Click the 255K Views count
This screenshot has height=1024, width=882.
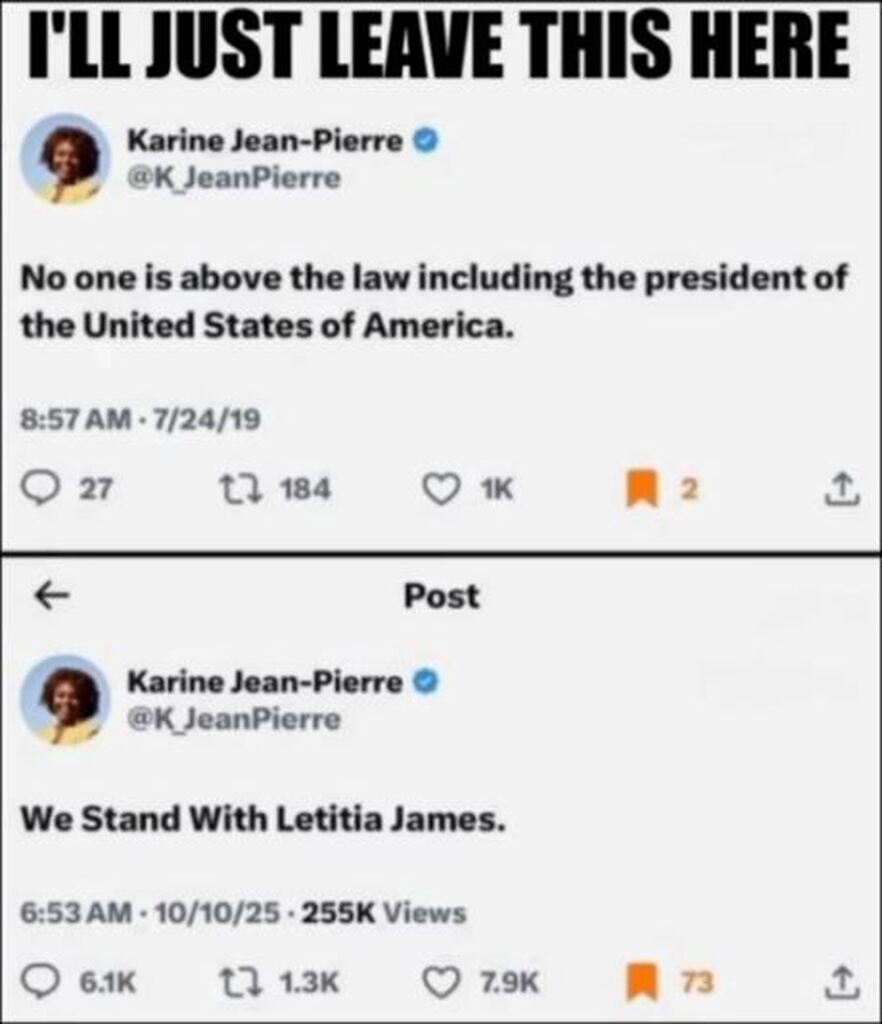point(384,912)
